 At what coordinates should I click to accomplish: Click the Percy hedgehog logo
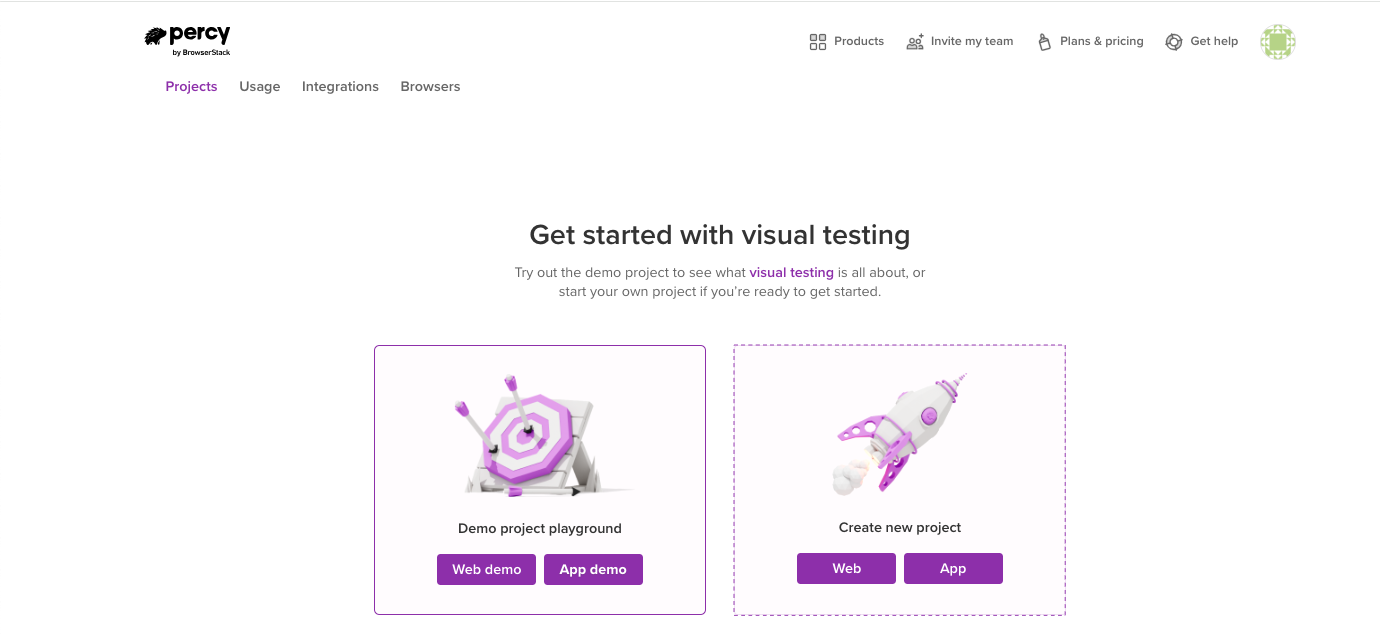(155, 37)
